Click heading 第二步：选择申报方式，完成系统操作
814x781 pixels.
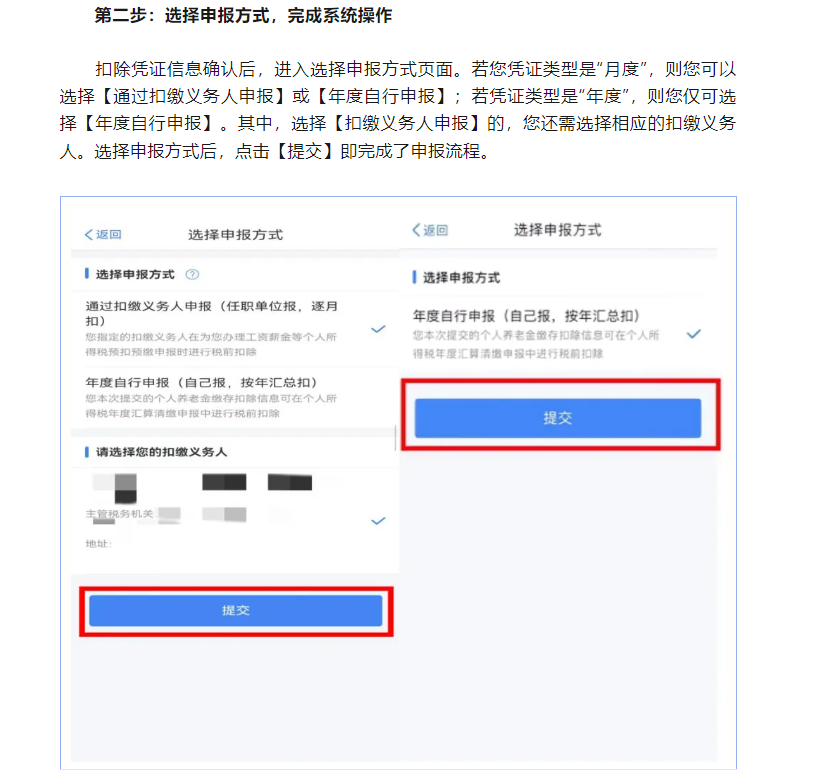tap(243, 16)
